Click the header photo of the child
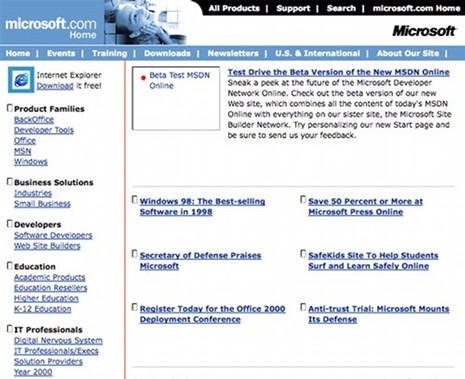The height and width of the screenshot is (379, 465). tap(147, 22)
